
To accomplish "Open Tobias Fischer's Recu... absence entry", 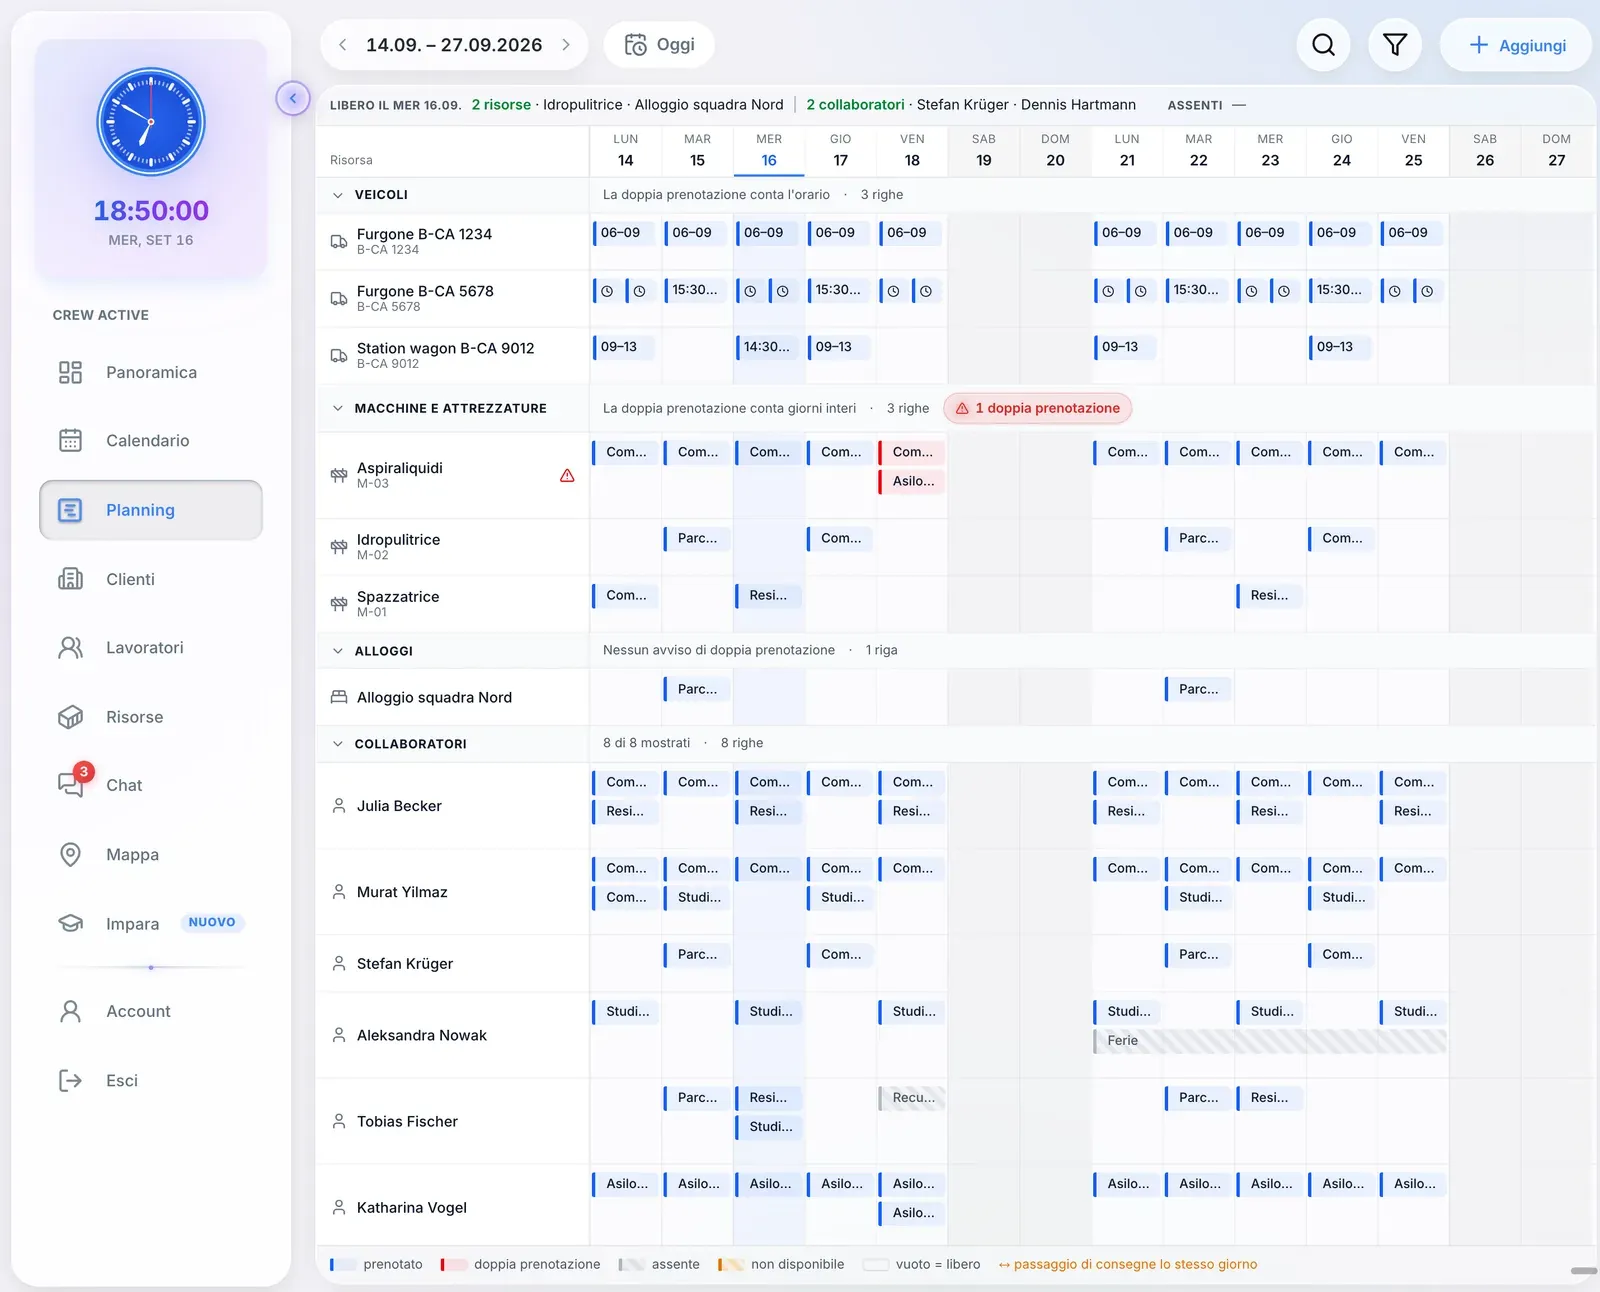I will [912, 1098].
